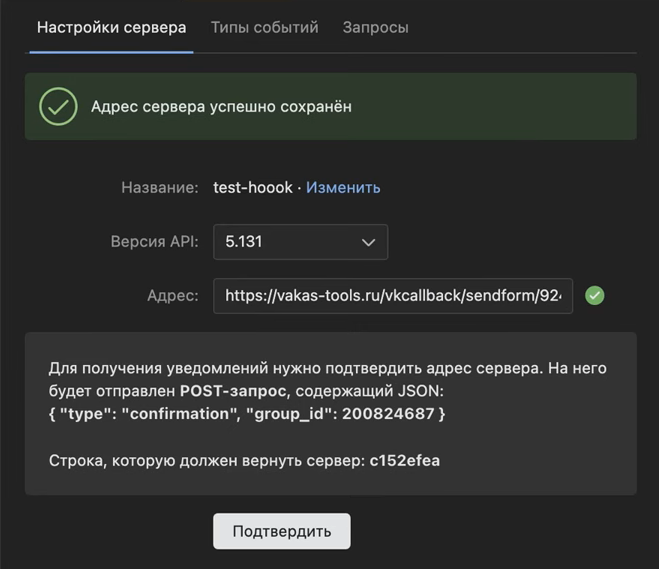Click the confirmation string c152efea
The width and height of the screenshot is (659, 569).
pos(404,460)
